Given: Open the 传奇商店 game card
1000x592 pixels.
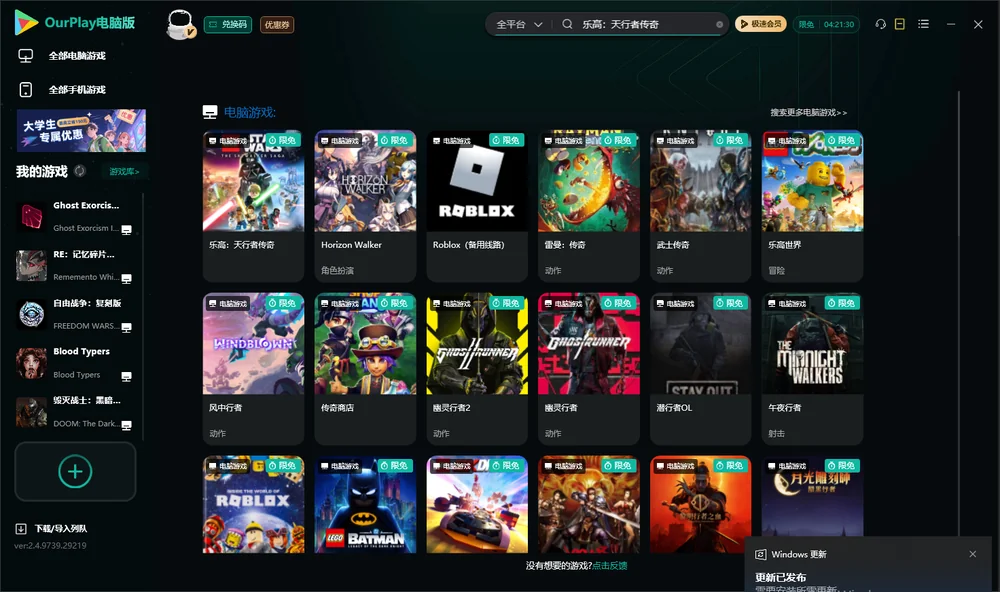Looking at the screenshot, I should pos(365,369).
